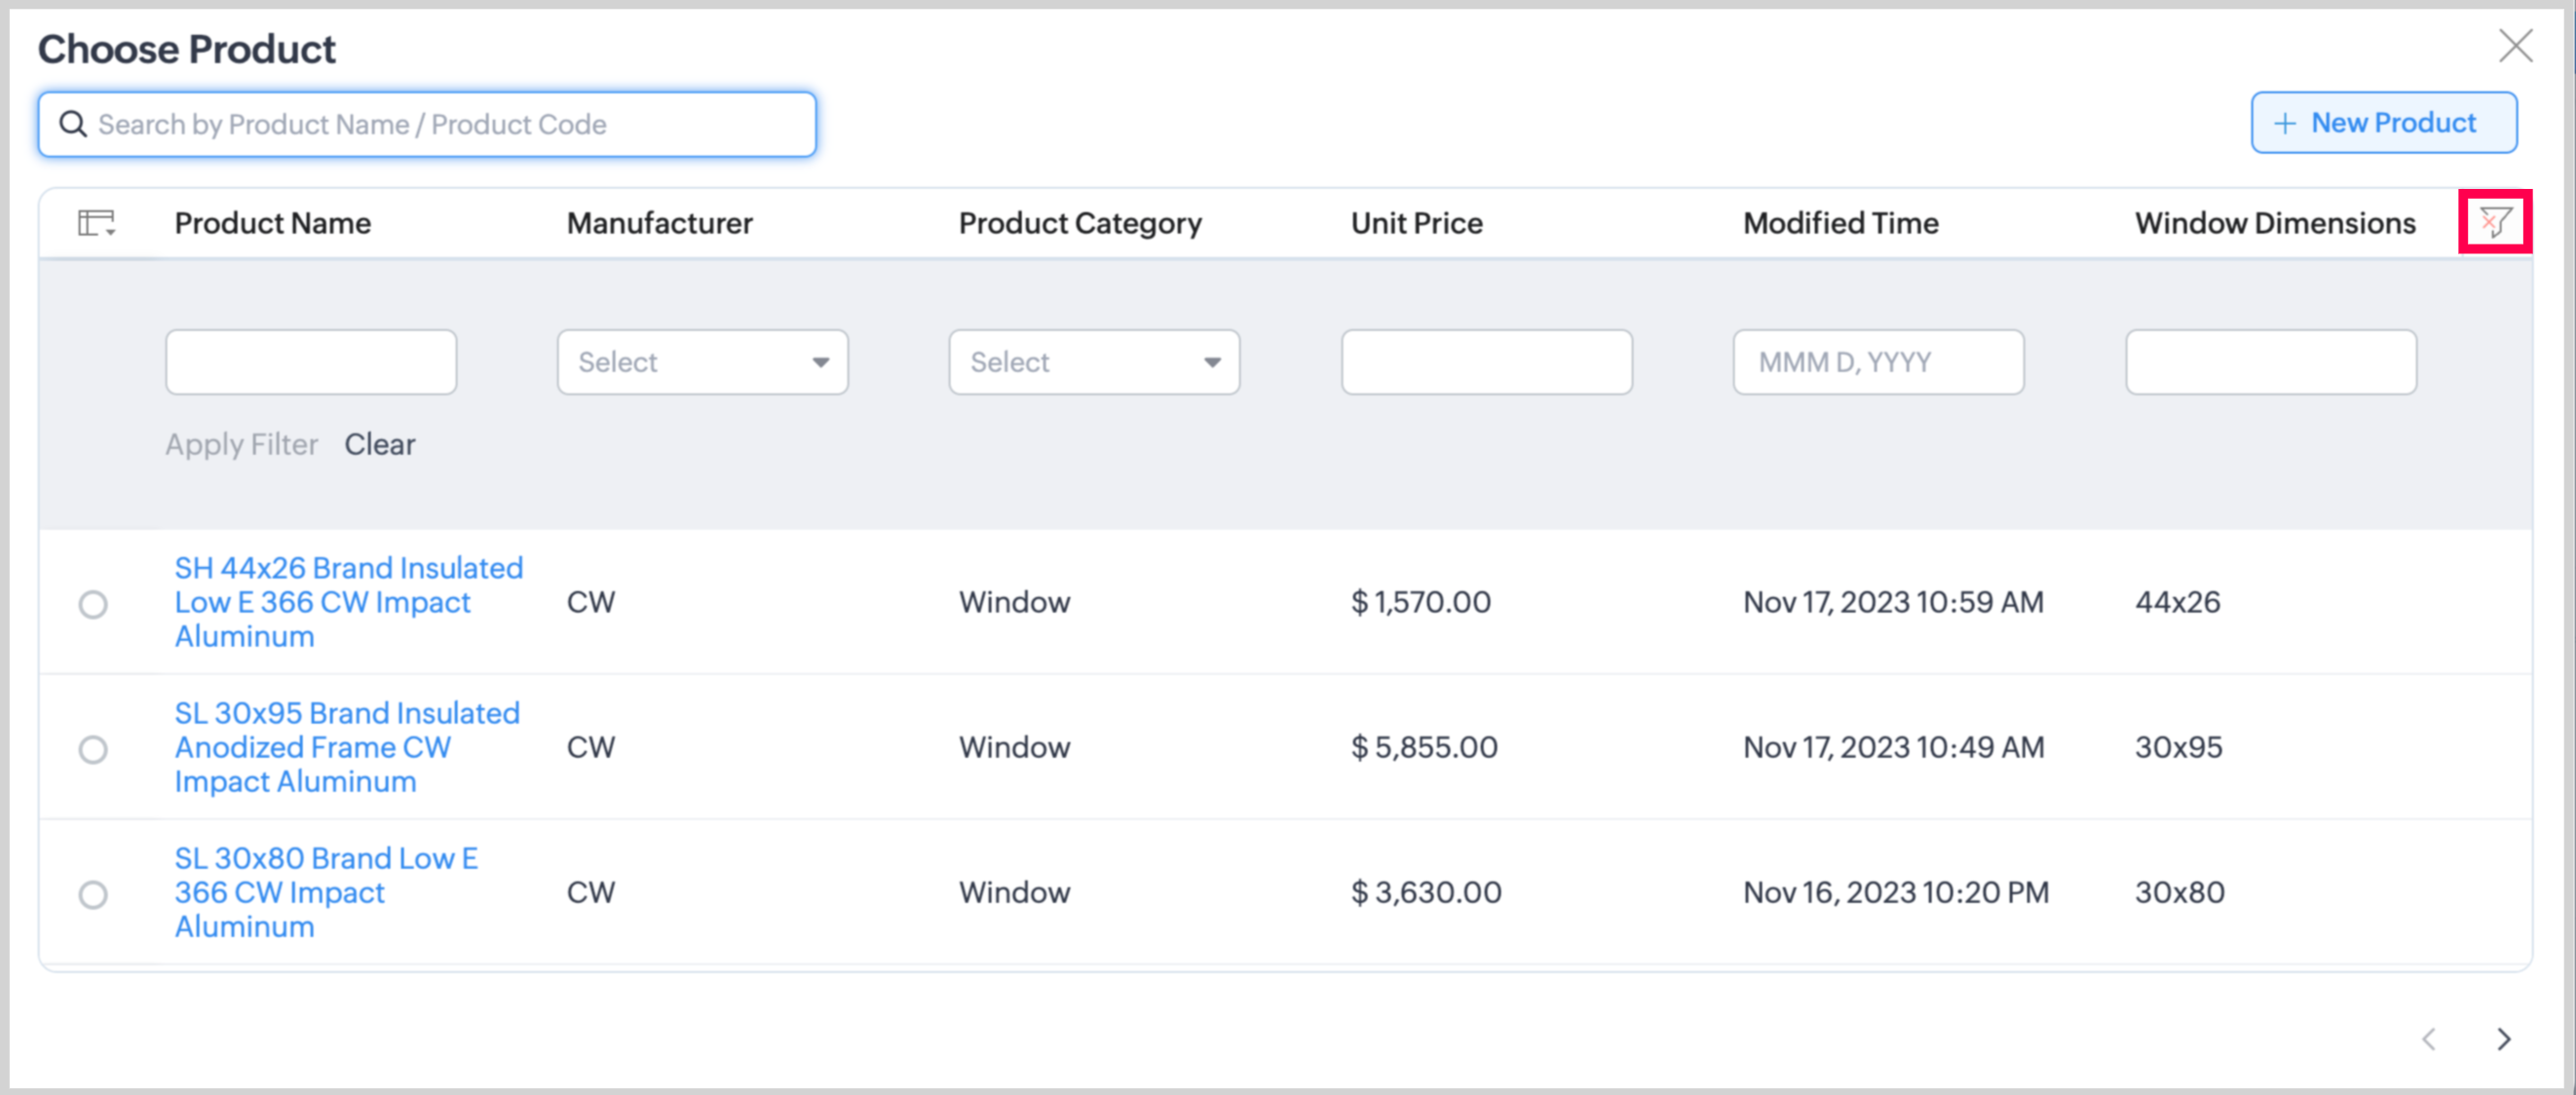The image size is (2576, 1095).
Task: Focus the product name search box
Action: click(x=450, y=124)
